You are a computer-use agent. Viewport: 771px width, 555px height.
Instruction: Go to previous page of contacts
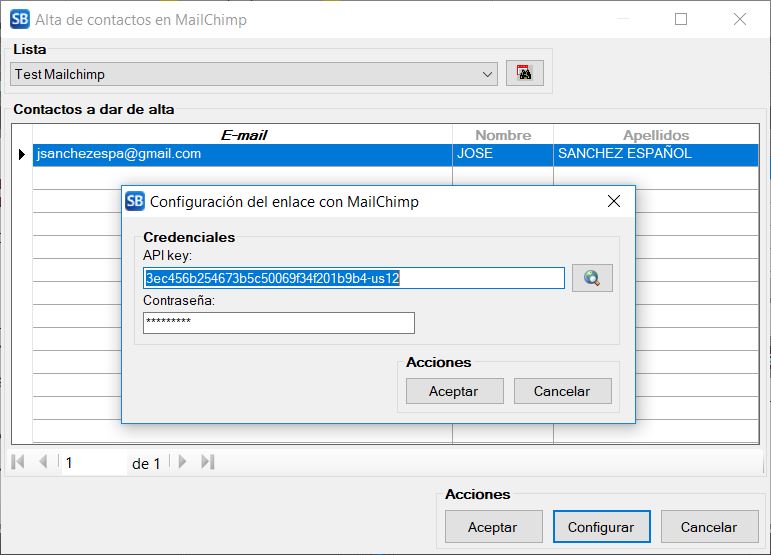click(43, 462)
